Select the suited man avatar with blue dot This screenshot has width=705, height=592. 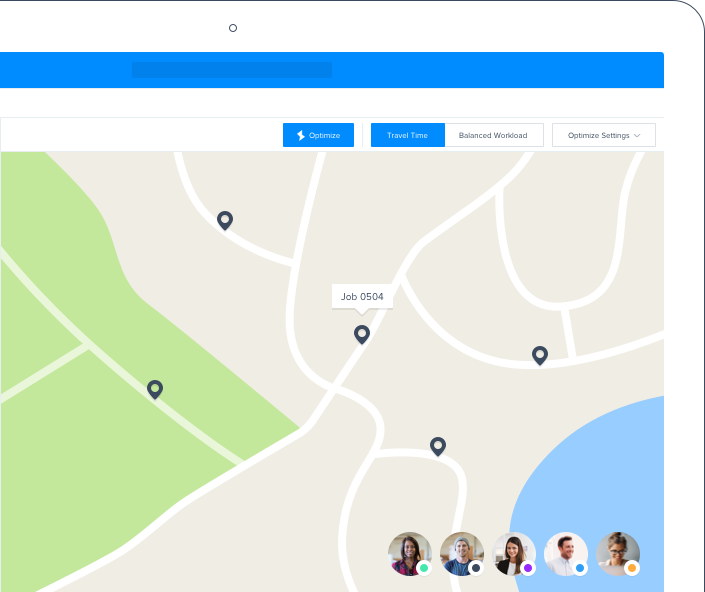coord(566,554)
